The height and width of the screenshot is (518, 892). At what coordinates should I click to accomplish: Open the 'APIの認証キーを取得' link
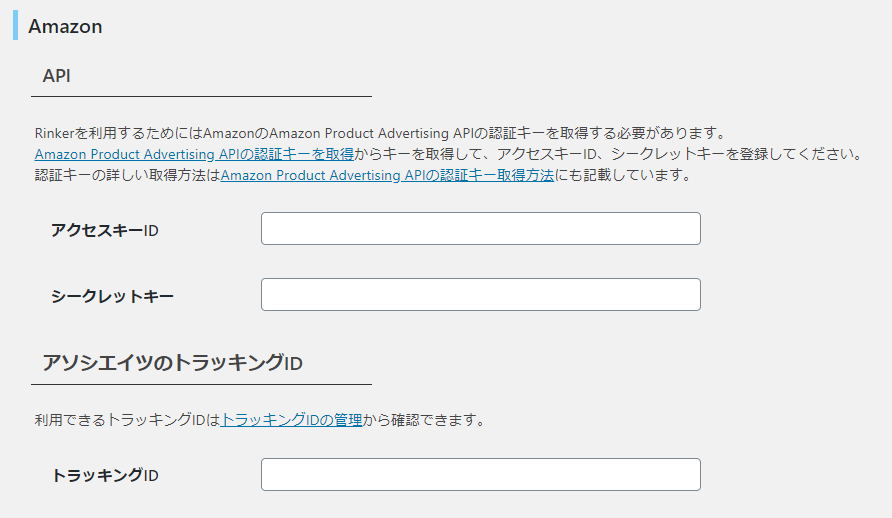click(x=194, y=154)
